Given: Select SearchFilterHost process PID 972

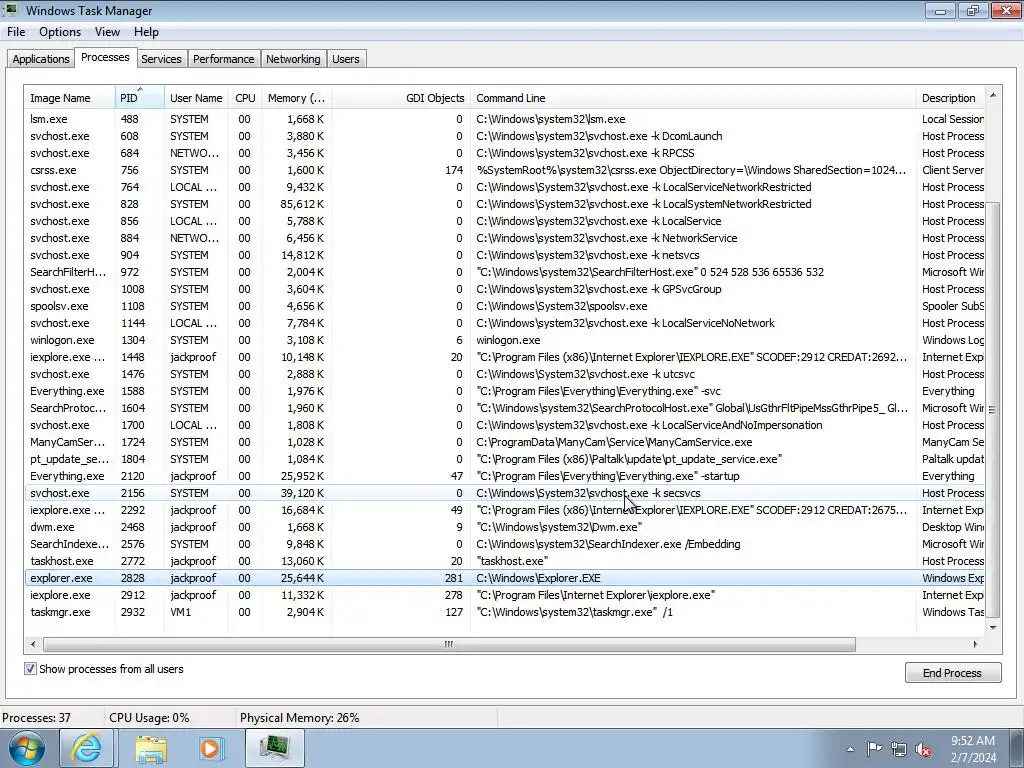Looking at the screenshot, I should click(504, 272).
